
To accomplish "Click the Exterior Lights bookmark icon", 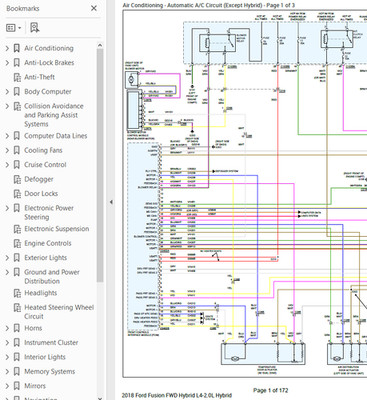I will pos(17,258).
